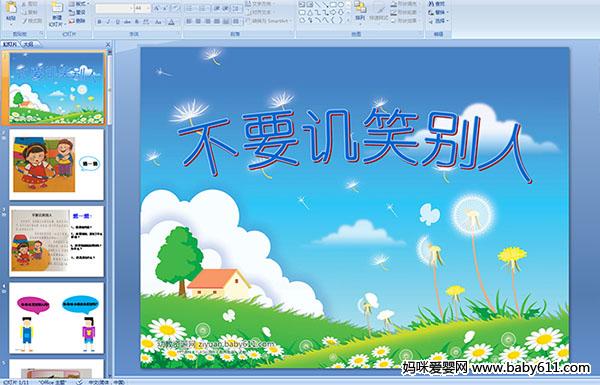Click the Convert to SmartArt button

[269, 21]
